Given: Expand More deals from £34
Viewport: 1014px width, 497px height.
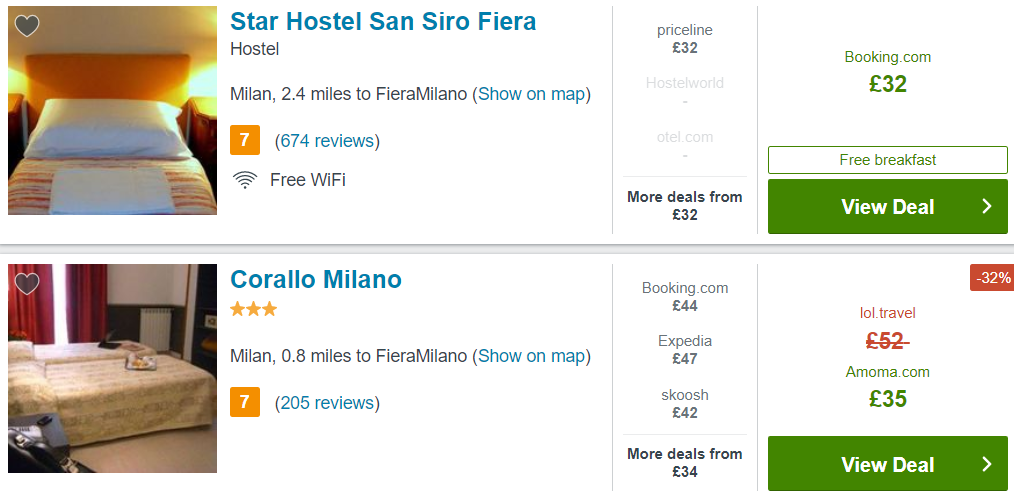Looking at the screenshot, I should (x=685, y=463).
